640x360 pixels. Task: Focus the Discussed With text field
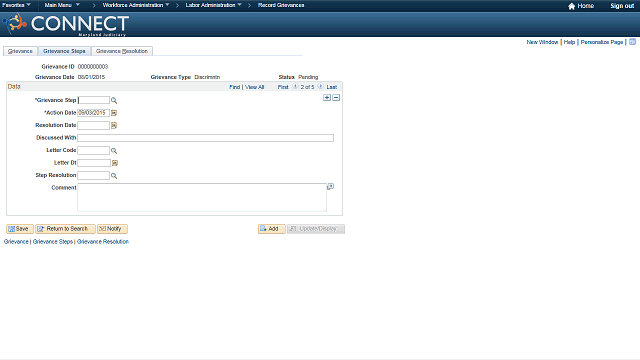coord(205,138)
